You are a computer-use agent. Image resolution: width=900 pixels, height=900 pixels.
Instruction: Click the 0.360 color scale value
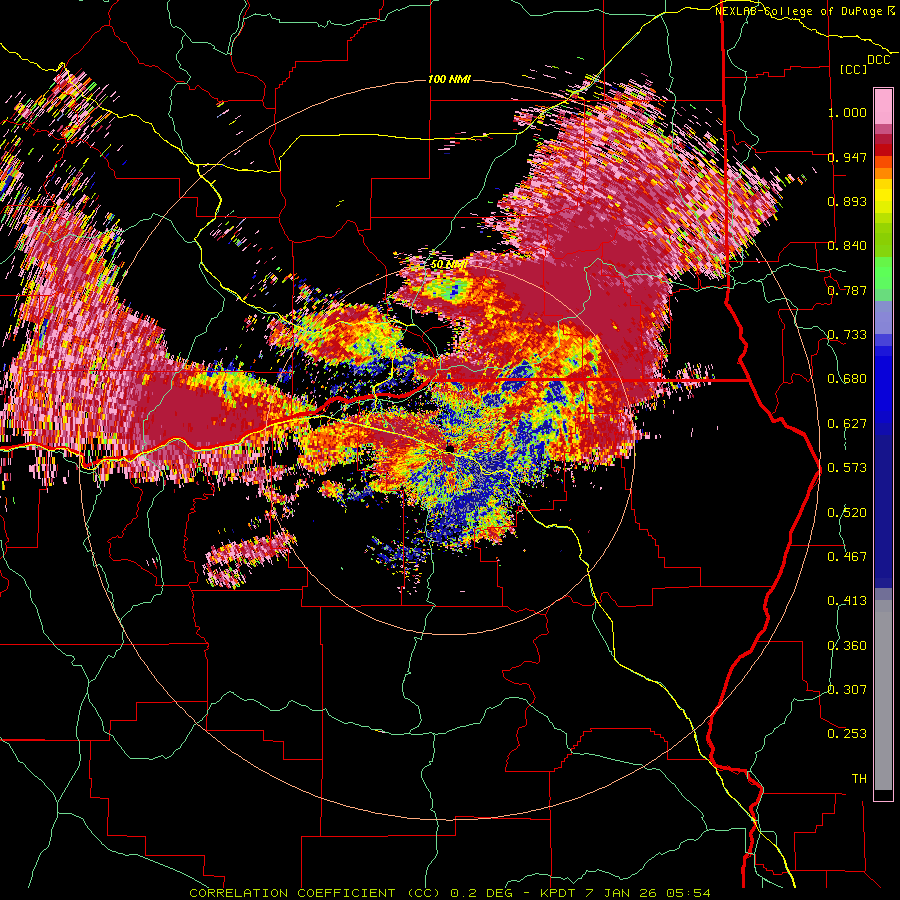click(x=847, y=646)
